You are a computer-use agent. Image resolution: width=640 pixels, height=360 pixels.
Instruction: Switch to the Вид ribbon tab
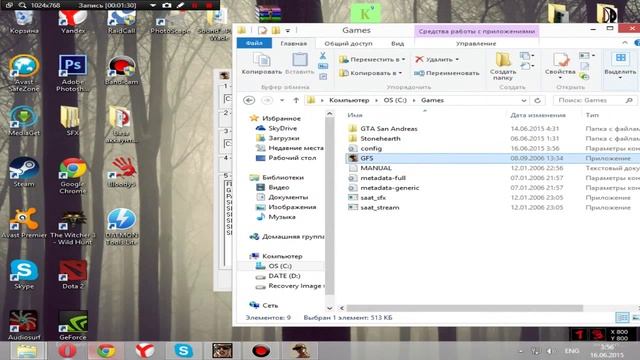click(x=398, y=43)
